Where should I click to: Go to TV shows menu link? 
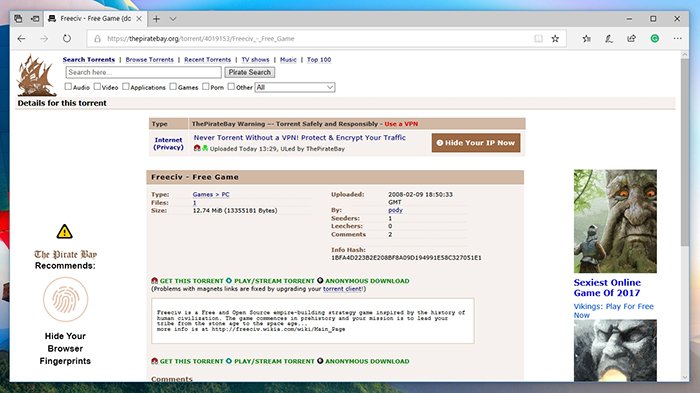[x=255, y=59]
